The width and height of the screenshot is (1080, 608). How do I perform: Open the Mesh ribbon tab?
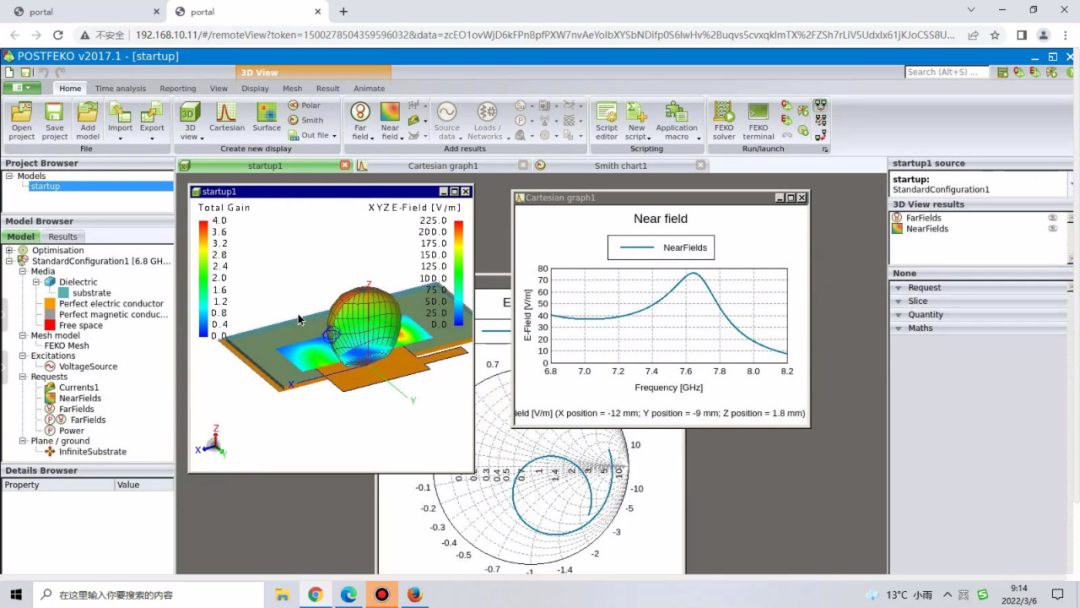[292, 88]
